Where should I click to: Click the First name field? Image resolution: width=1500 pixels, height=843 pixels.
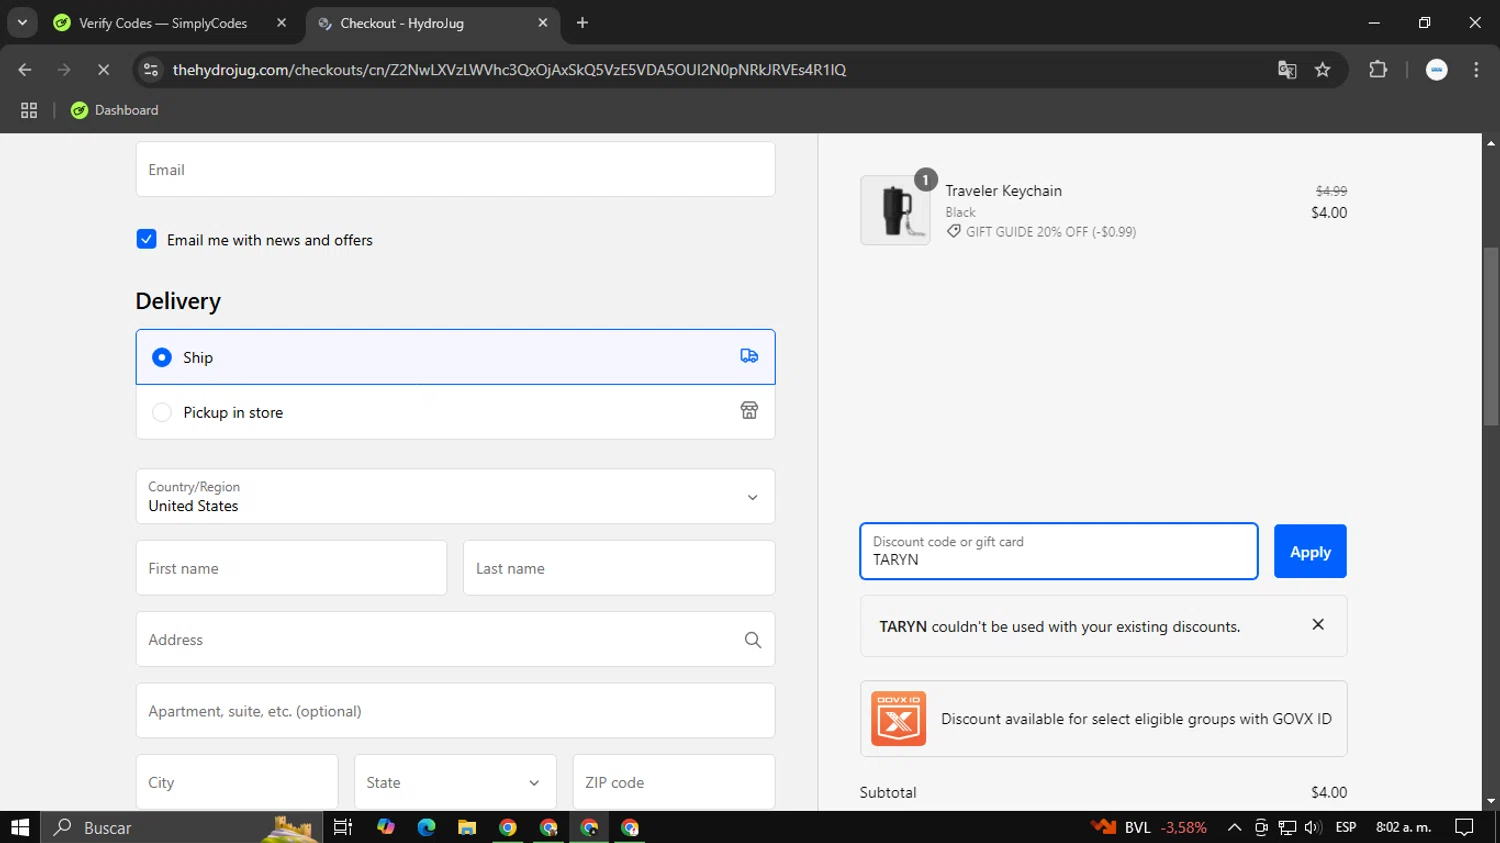click(x=291, y=568)
